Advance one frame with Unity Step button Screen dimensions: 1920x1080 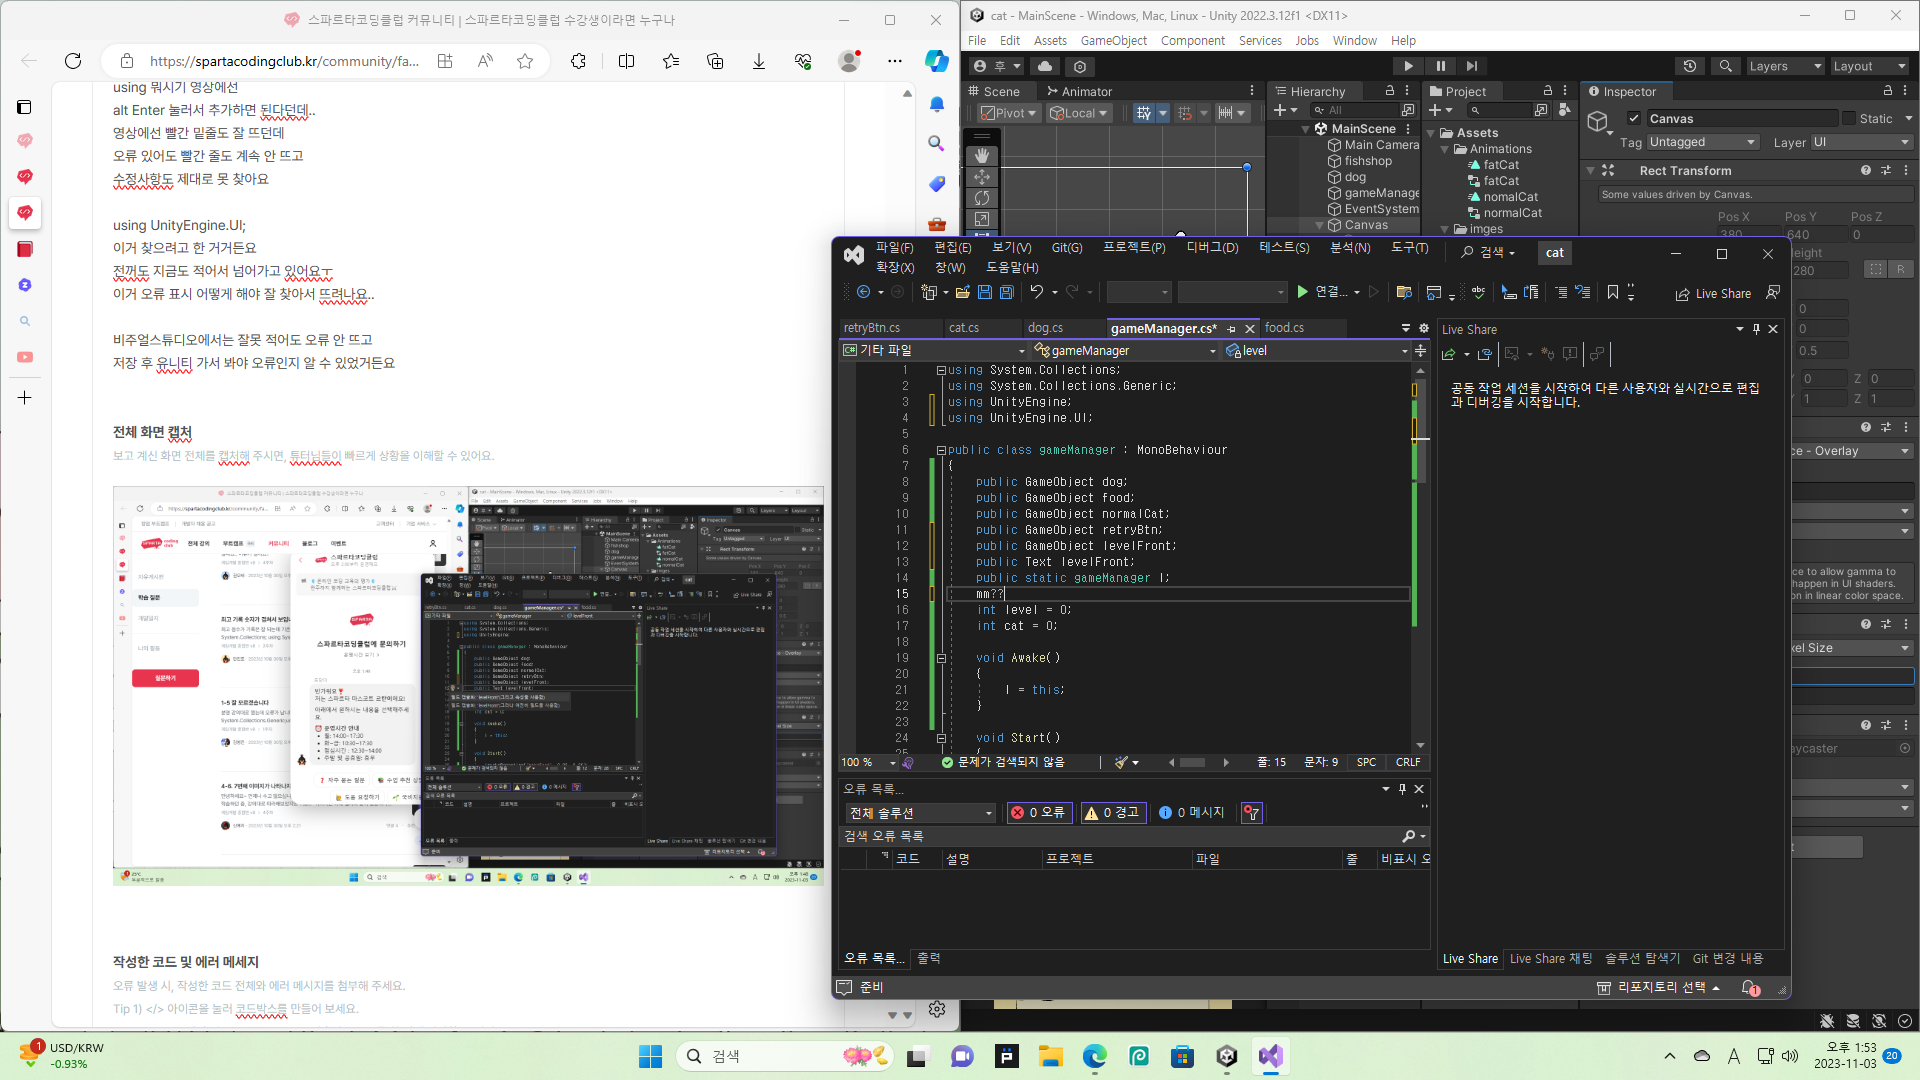tap(1472, 66)
